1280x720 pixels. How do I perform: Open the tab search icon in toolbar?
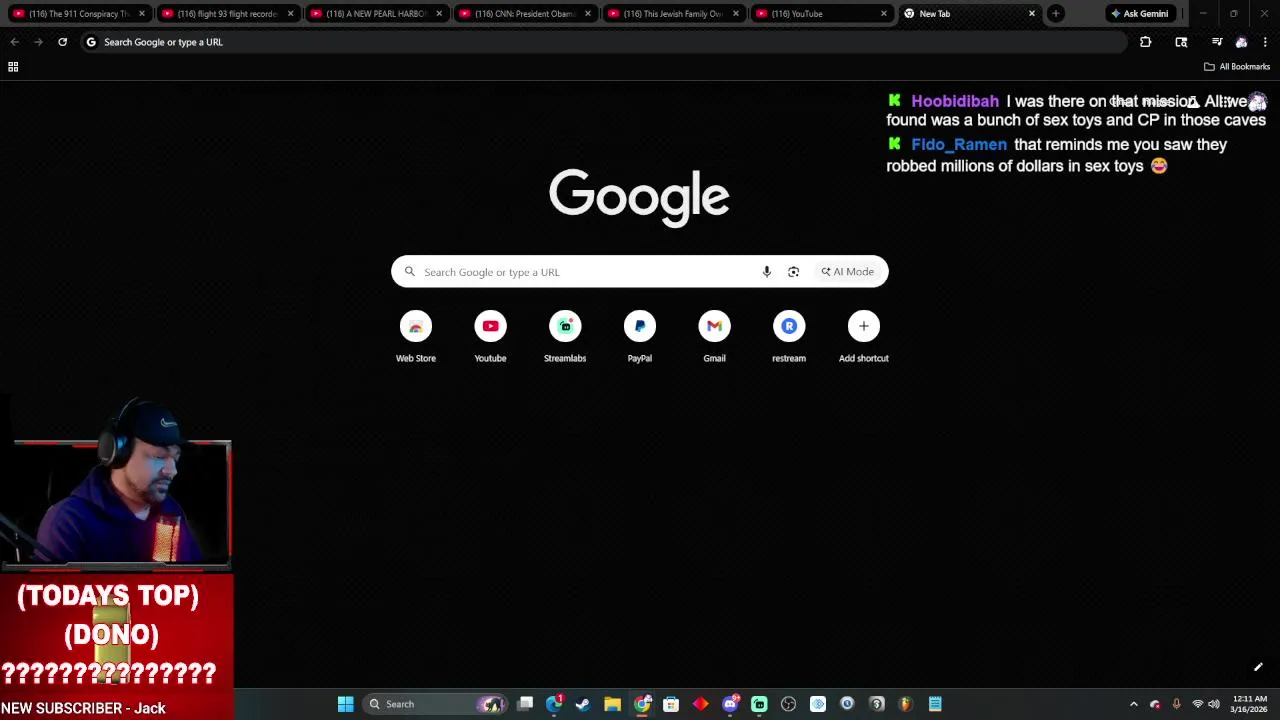point(1181,42)
